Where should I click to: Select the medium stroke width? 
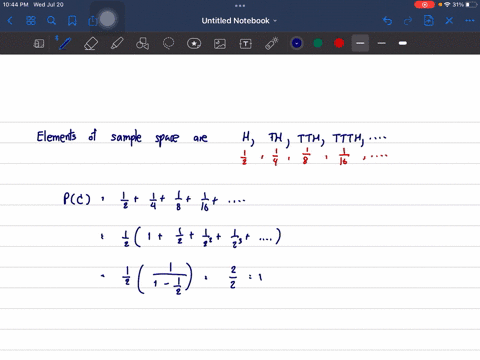click(382, 43)
